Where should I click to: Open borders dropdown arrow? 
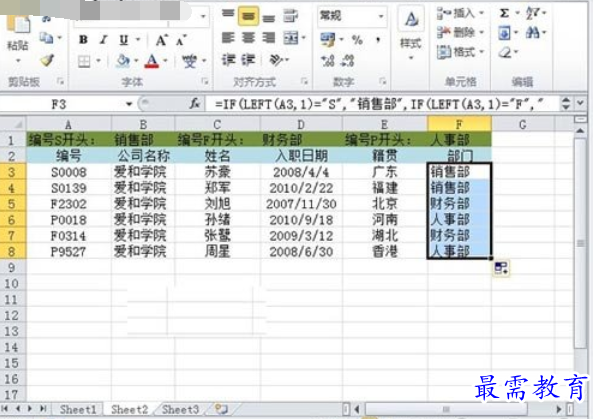98,60
